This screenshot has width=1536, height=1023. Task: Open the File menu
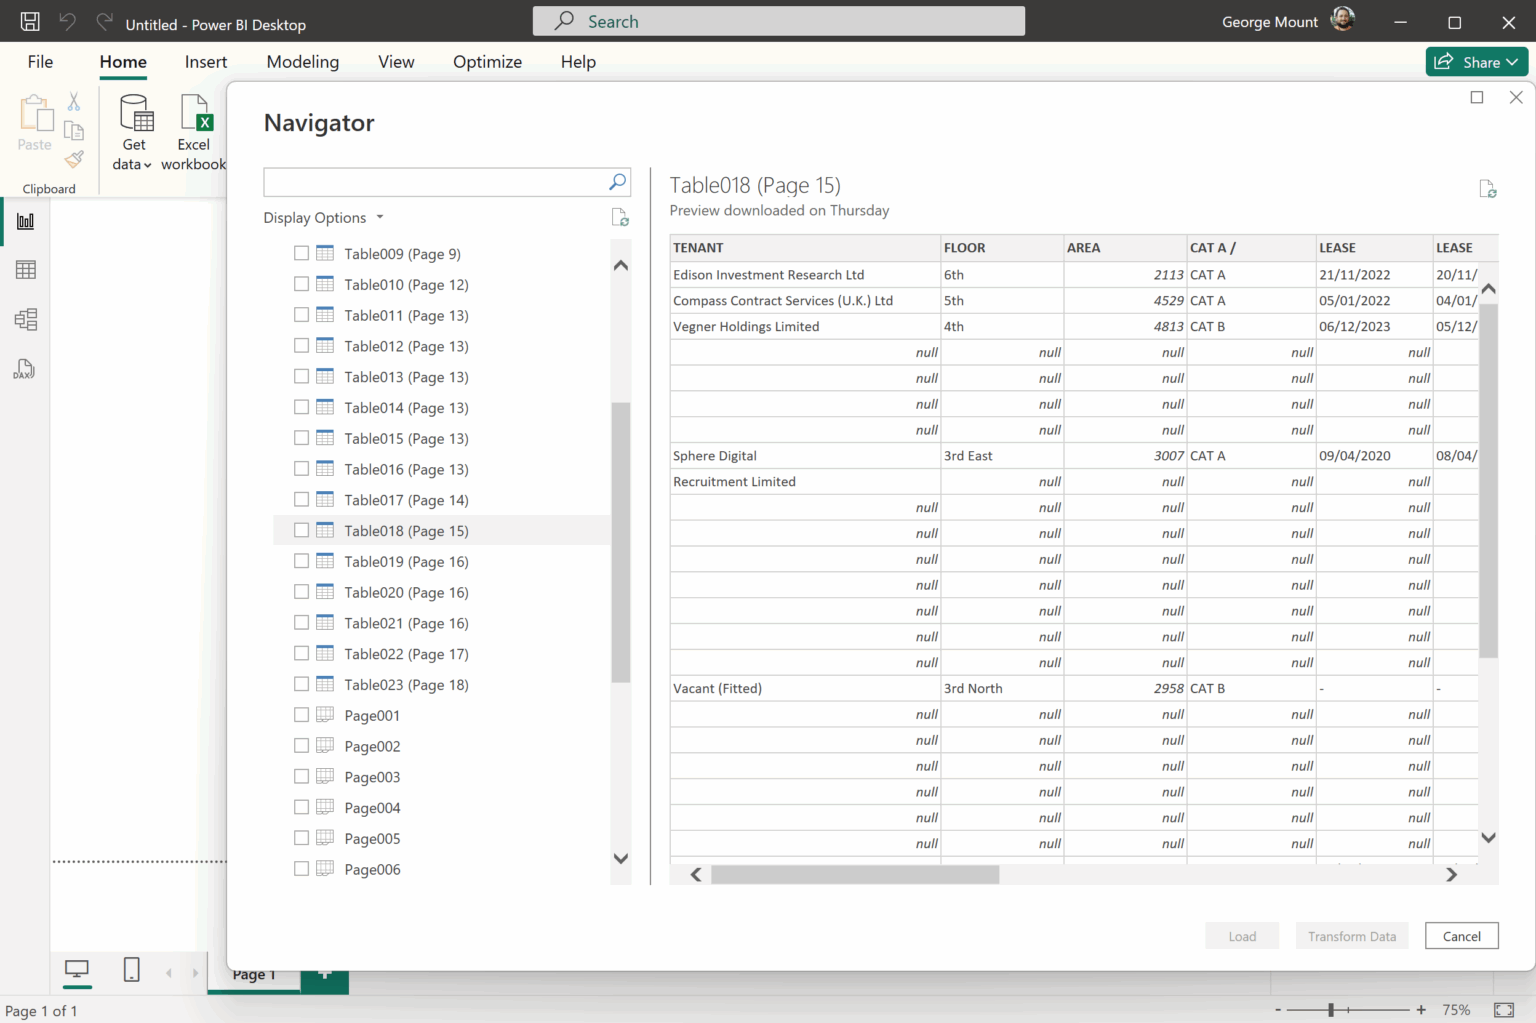point(40,62)
